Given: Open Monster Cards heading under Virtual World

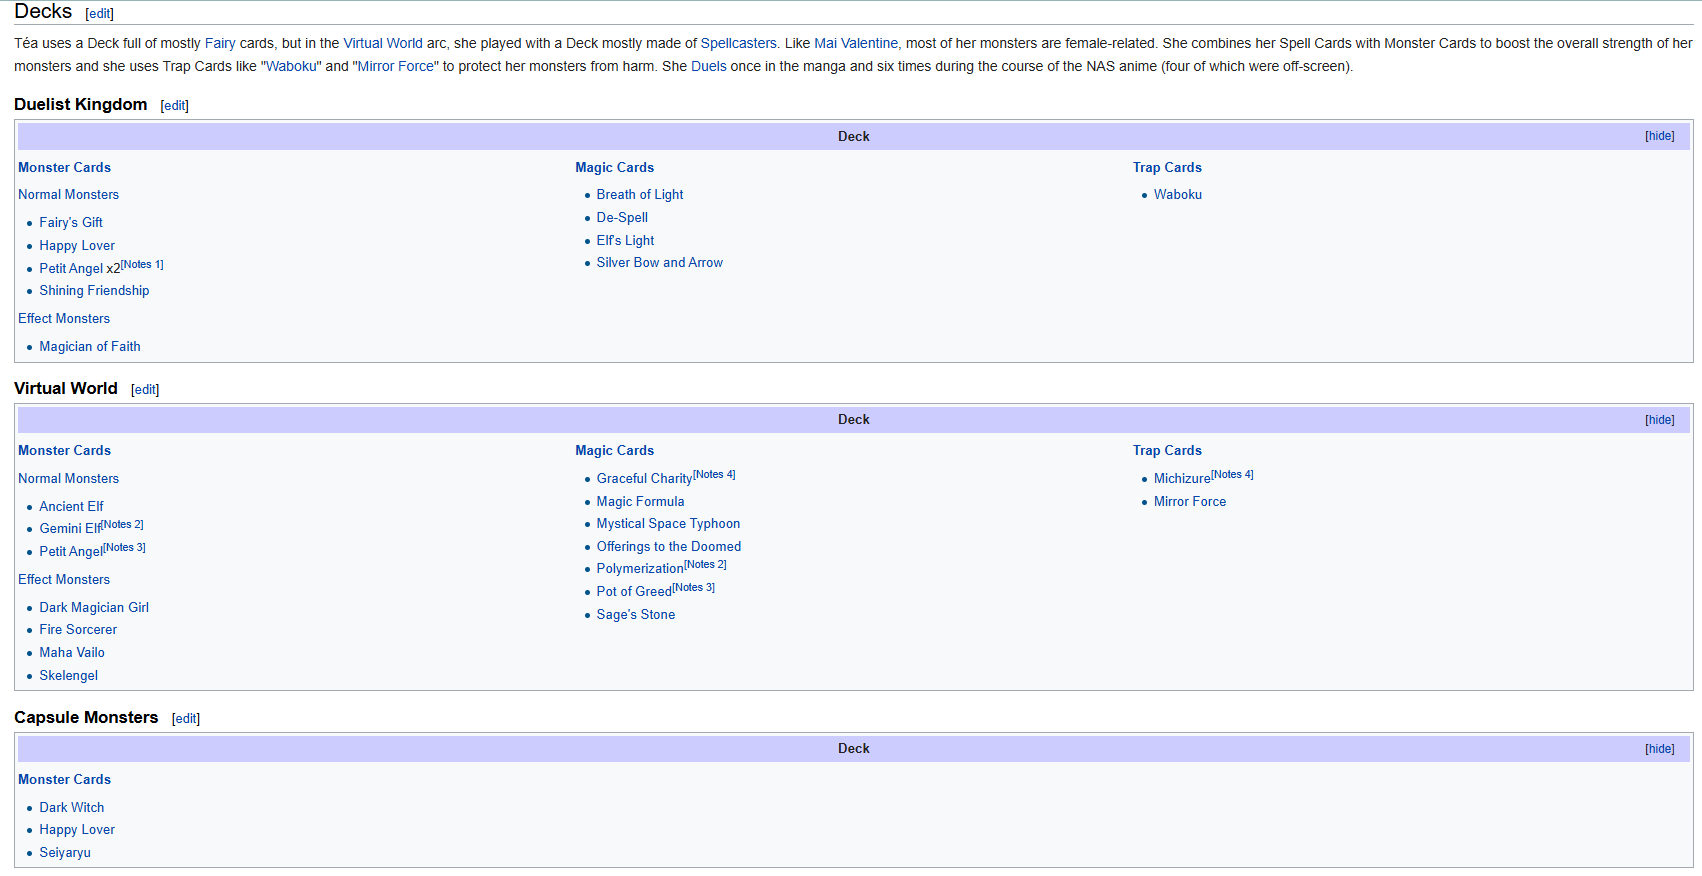Looking at the screenshot, I should [x=64, y=451].
